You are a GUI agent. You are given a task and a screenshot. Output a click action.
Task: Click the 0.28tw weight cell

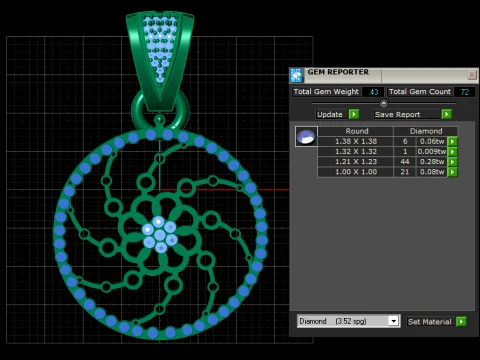(x=432, y=162)
